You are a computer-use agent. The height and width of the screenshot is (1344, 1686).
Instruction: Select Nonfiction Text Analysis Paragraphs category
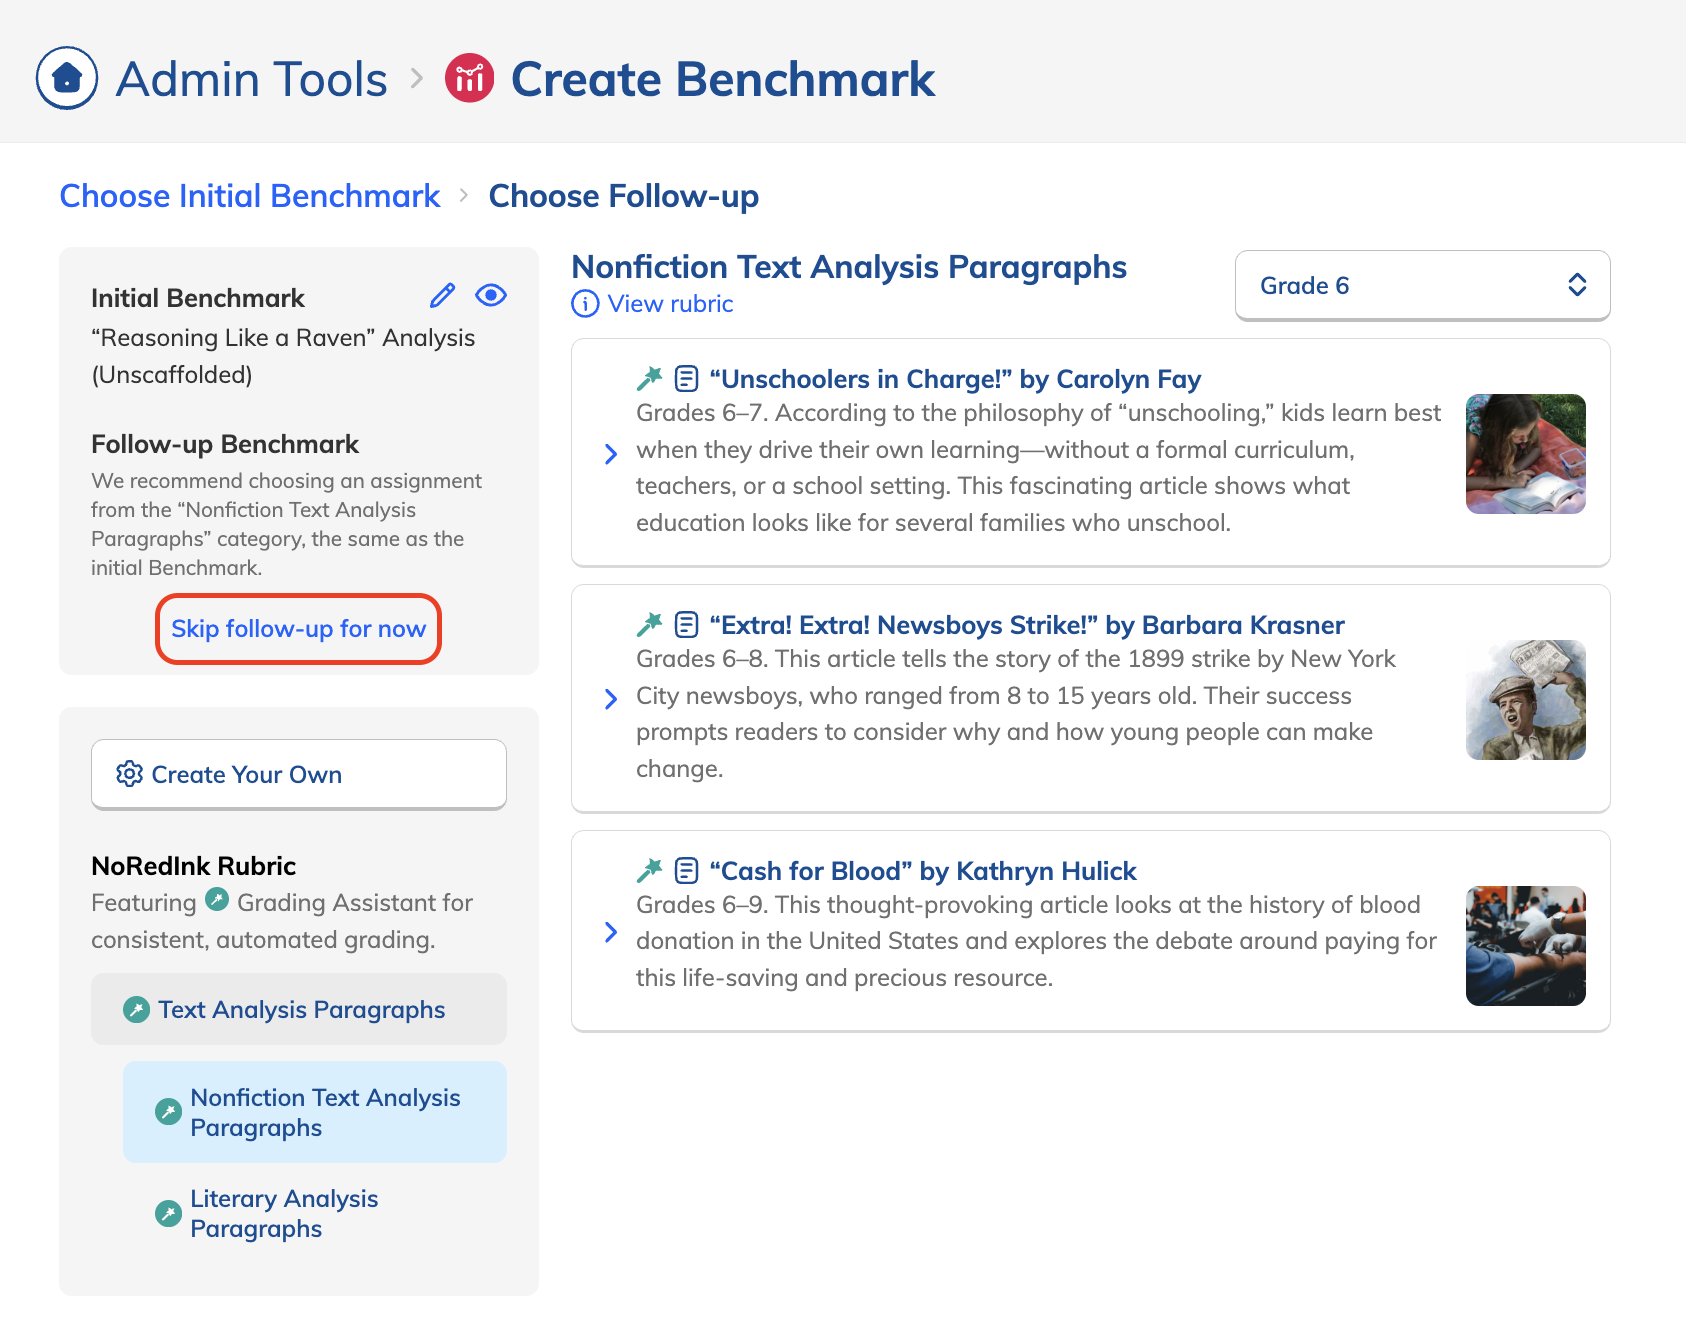[324, 1112]
